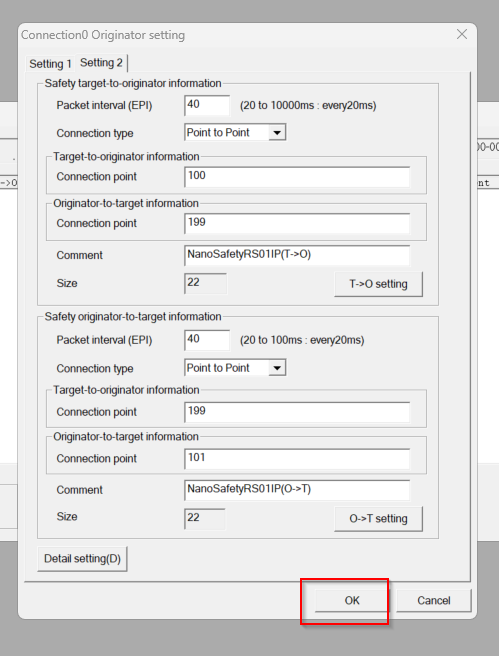
Task: Click the lower read-only Size field showing 22
Action: click(x=205, y=519)
